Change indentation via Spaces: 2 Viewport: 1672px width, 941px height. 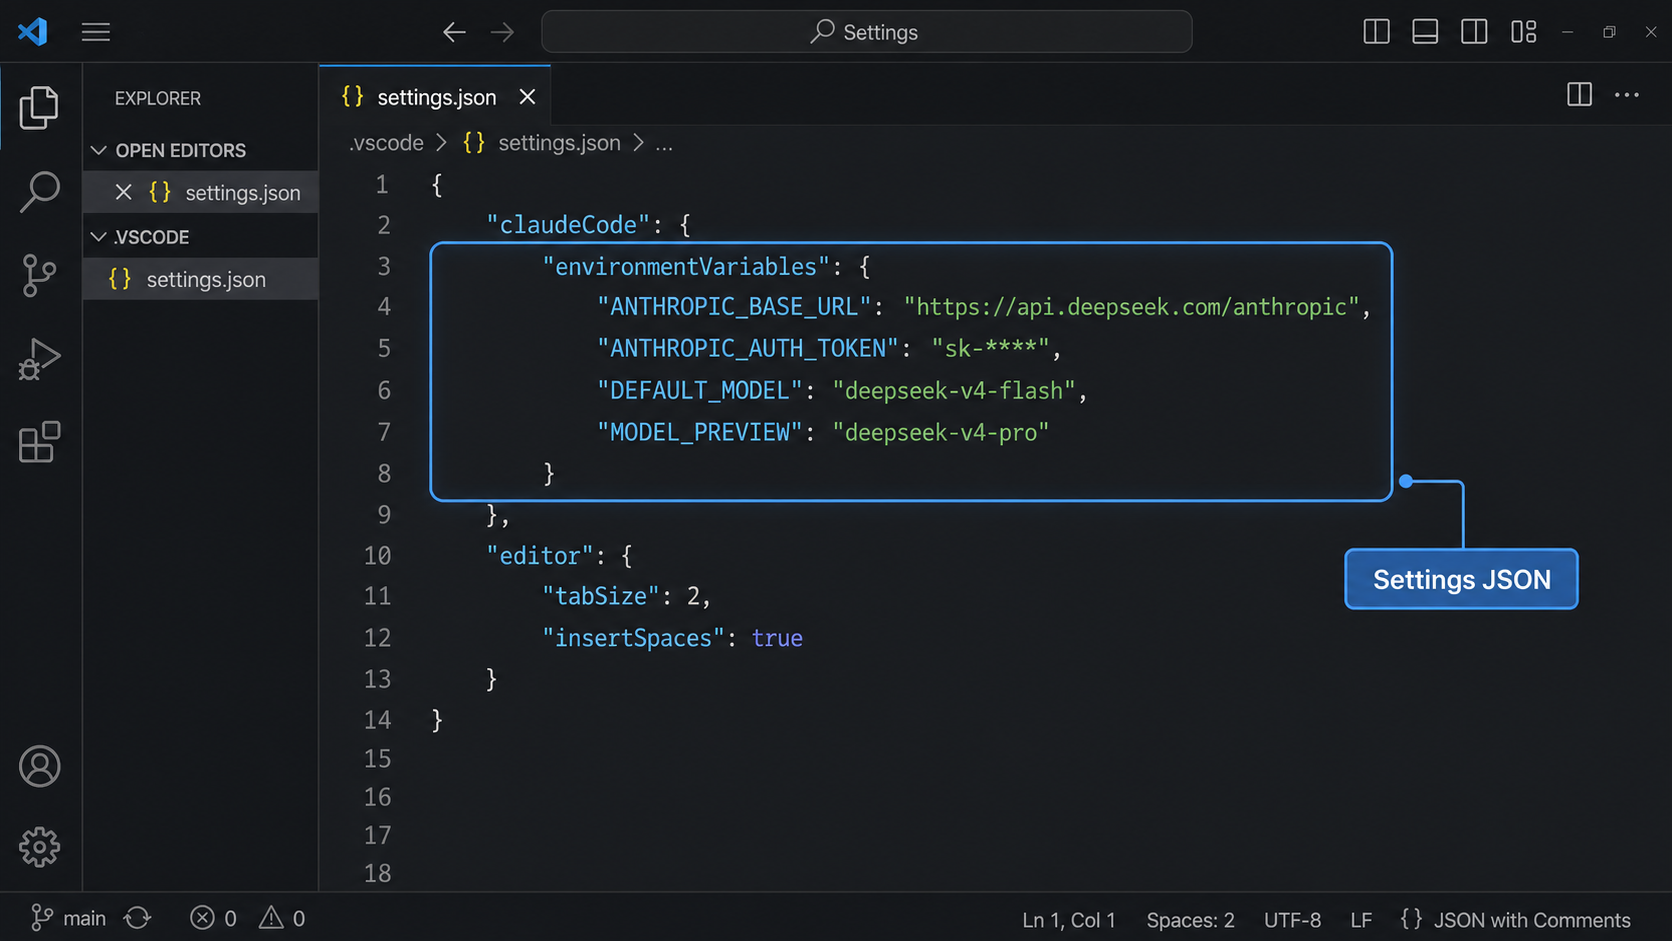[x=1190, y=920]
